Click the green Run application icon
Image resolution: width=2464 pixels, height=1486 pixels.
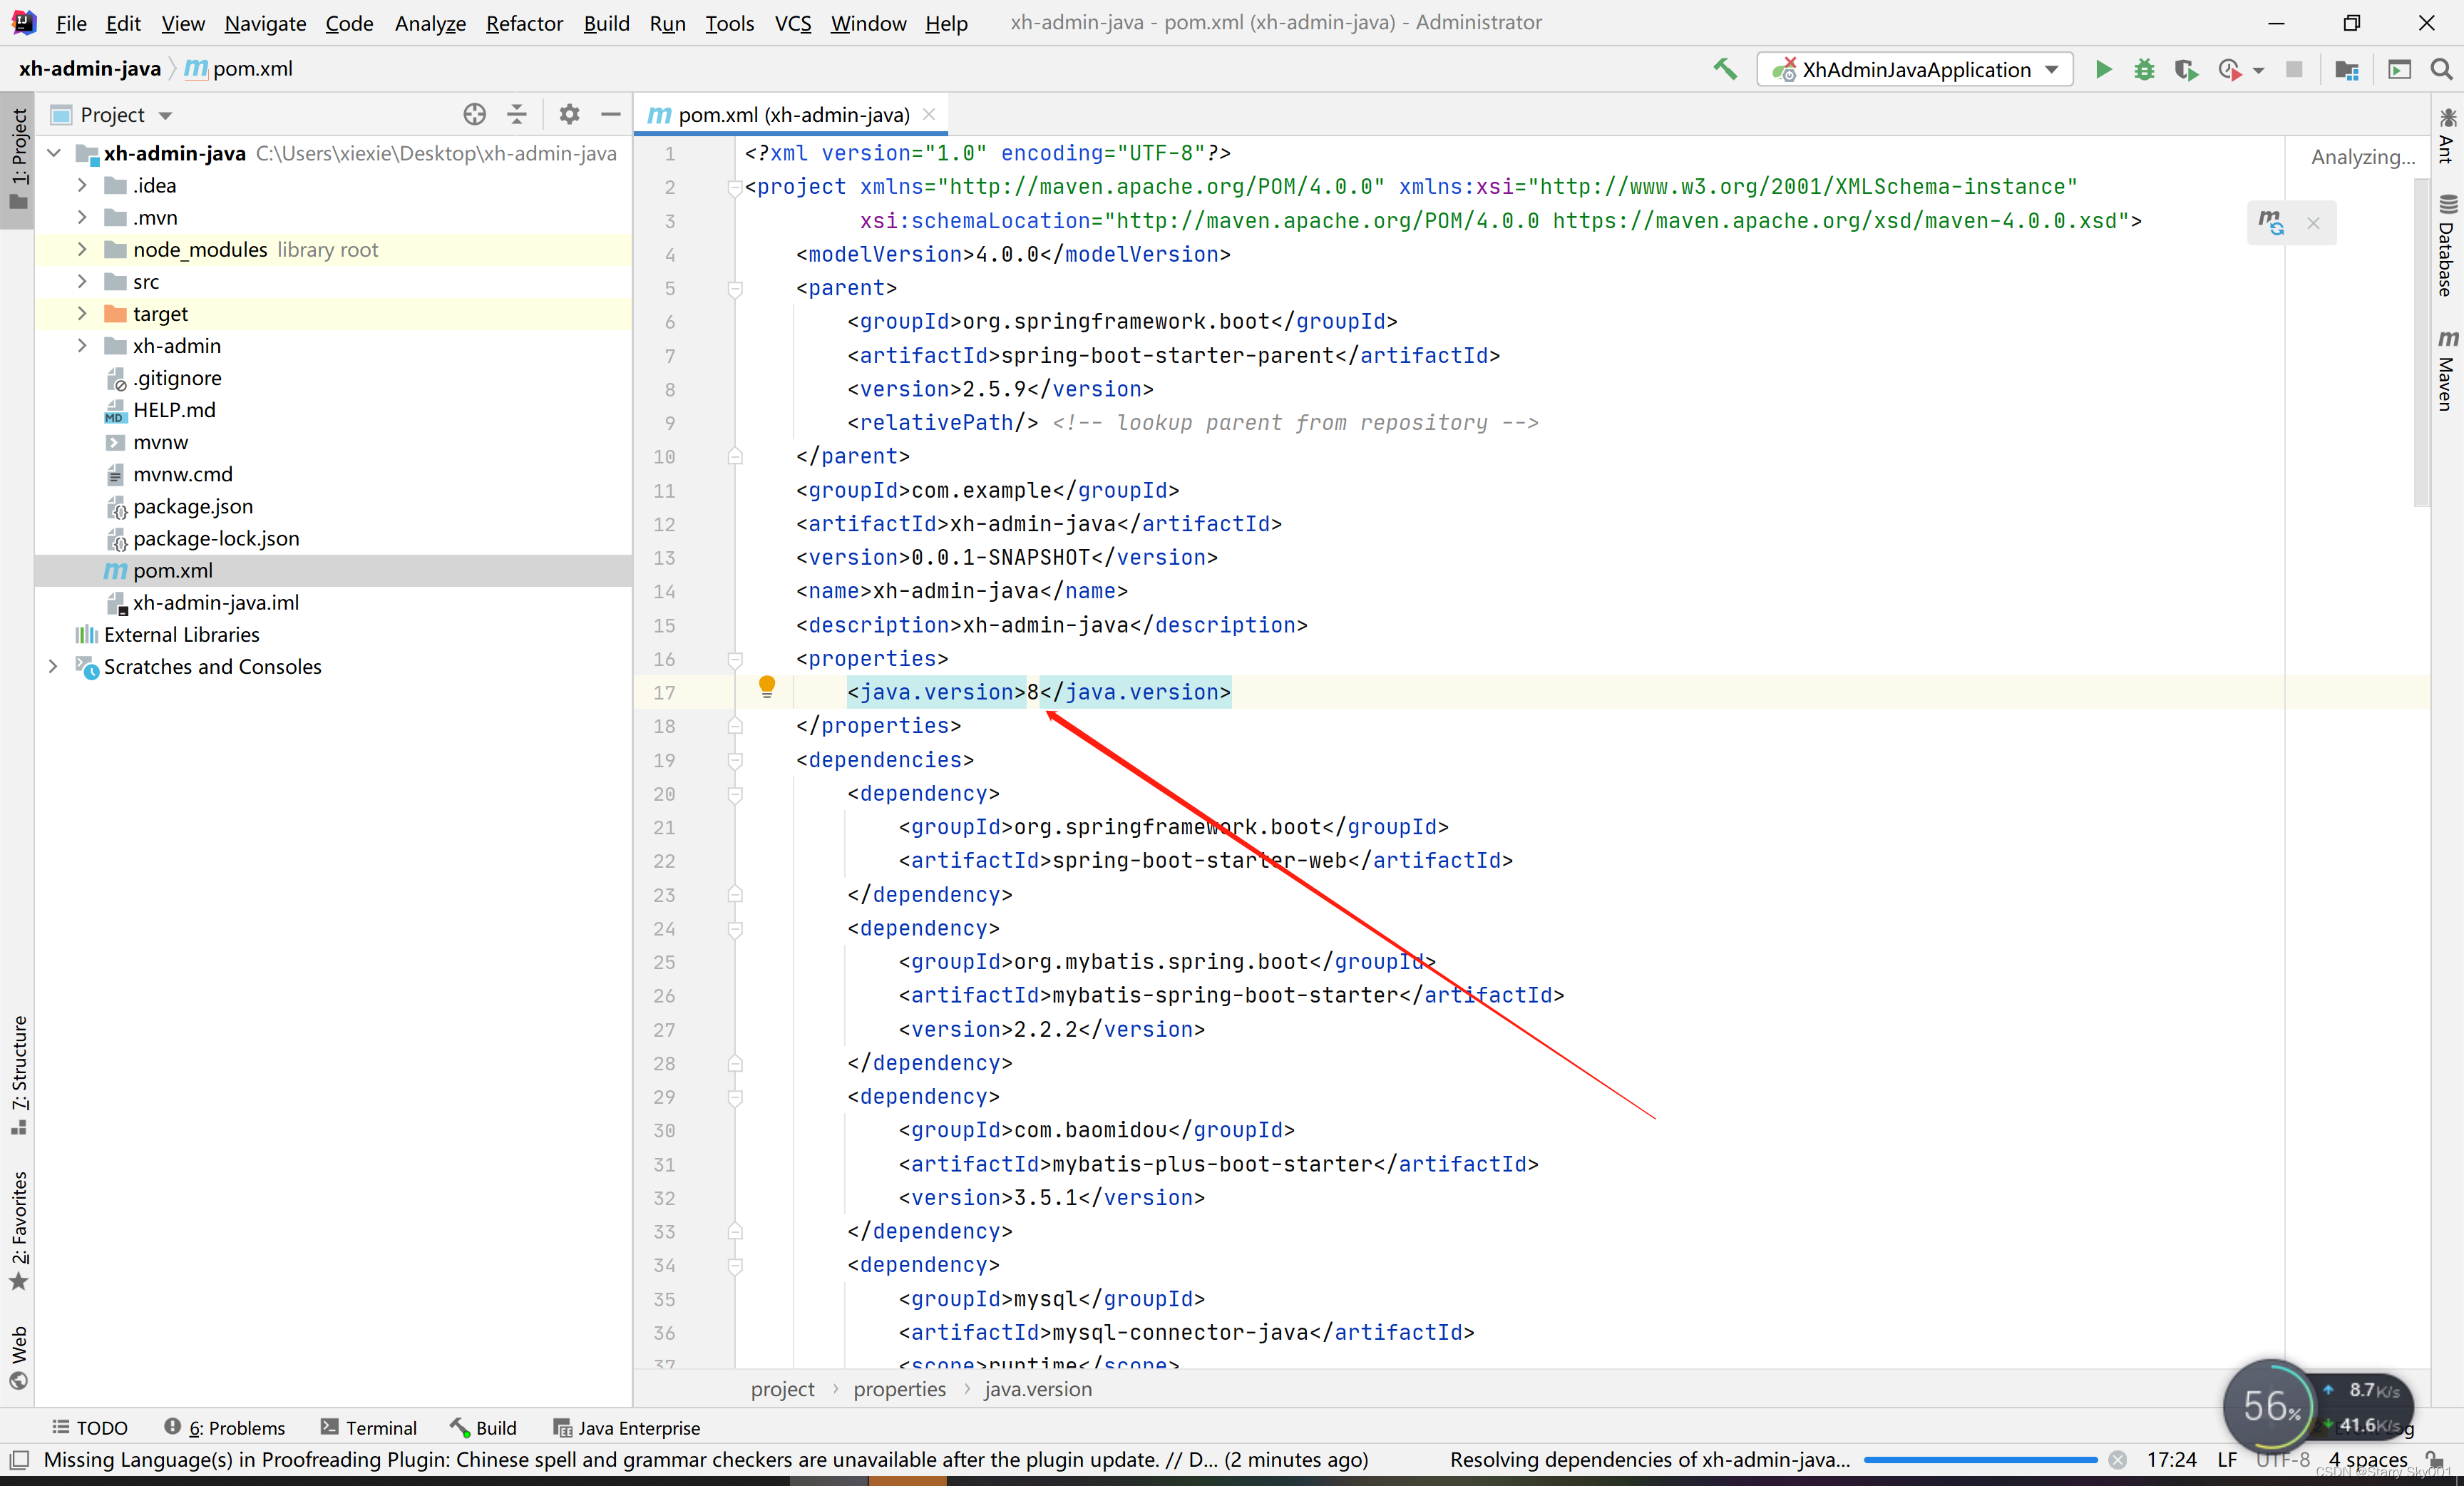tap(2103, 69)
